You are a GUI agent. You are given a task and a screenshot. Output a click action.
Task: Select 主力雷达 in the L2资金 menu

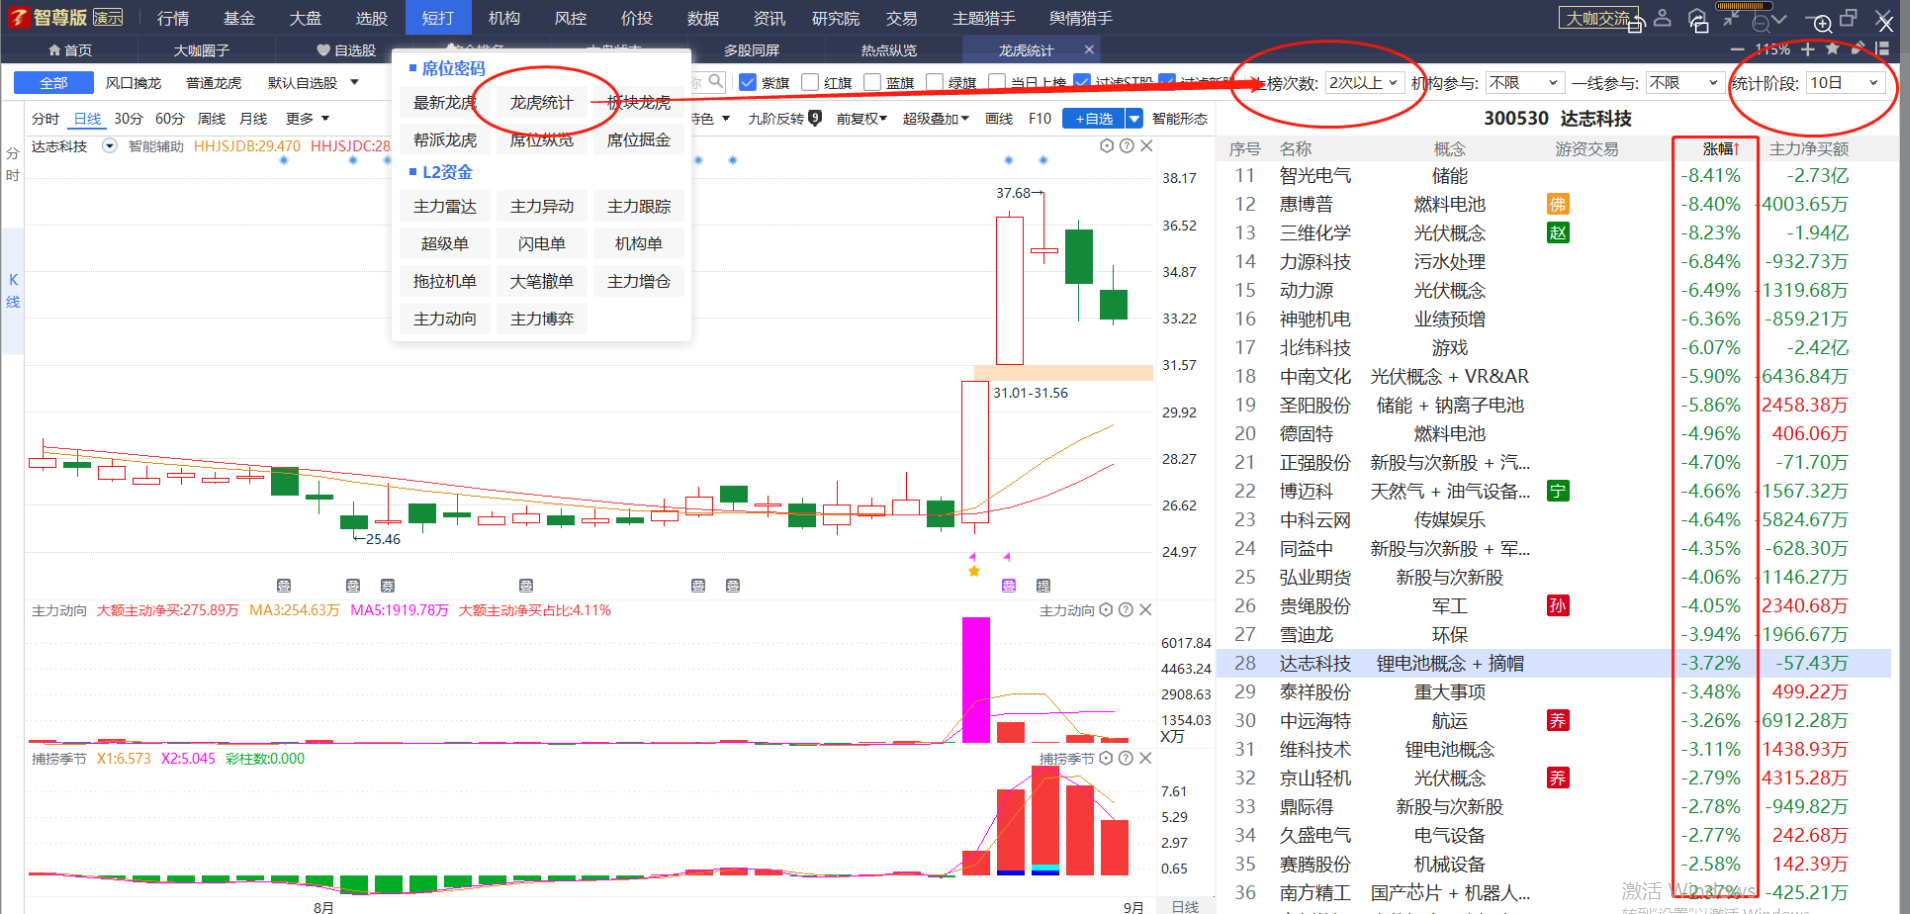pos(445,206)
